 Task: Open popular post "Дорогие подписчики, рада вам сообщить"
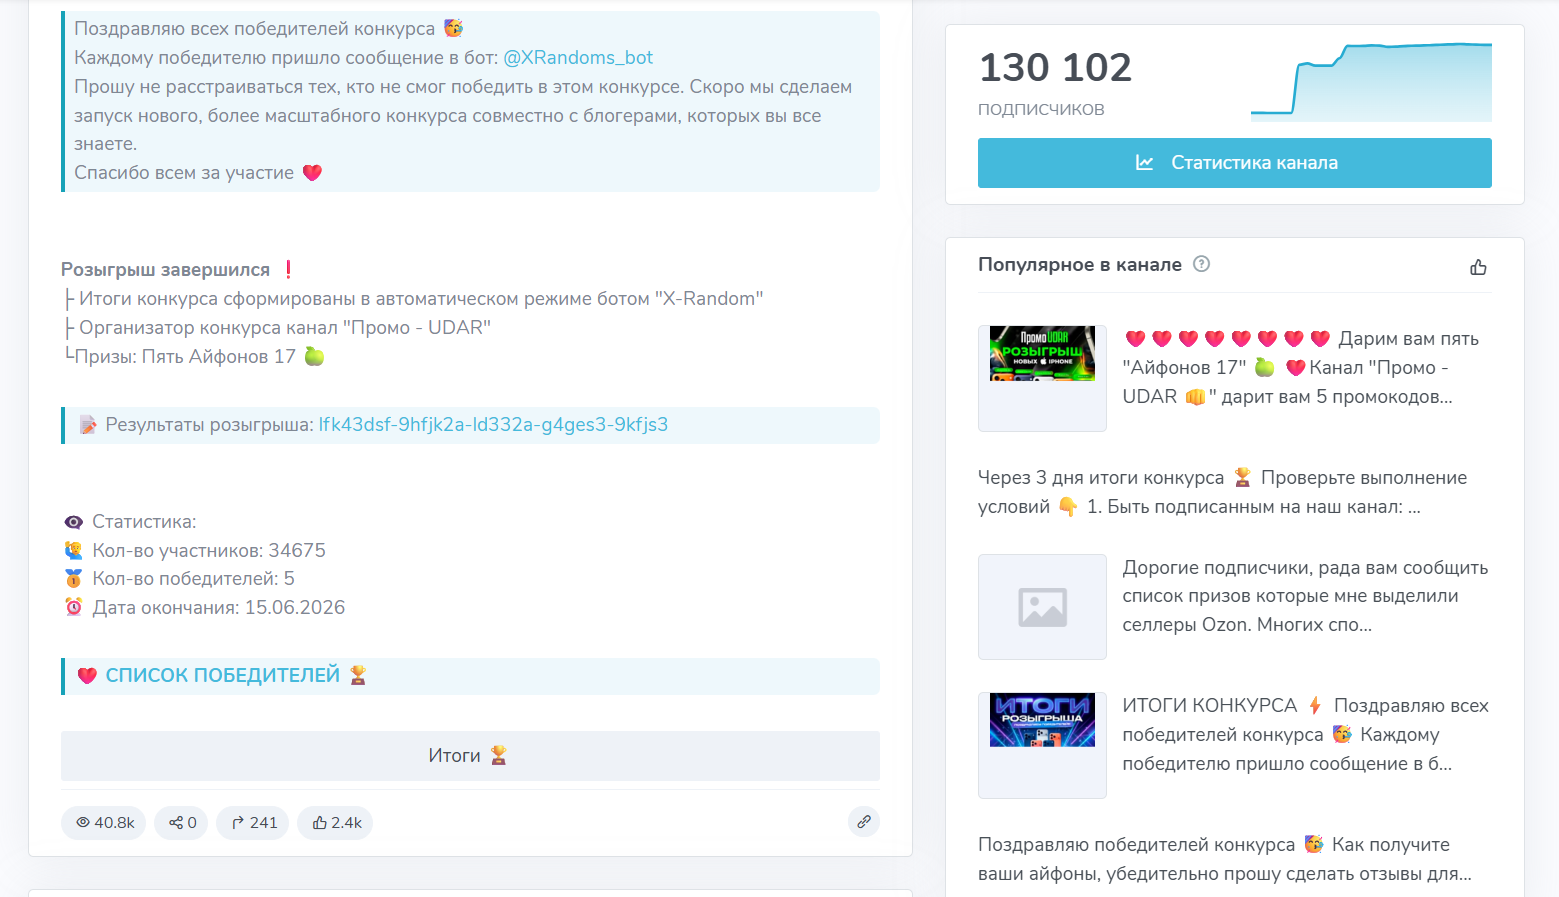[x=1306, y=596]
